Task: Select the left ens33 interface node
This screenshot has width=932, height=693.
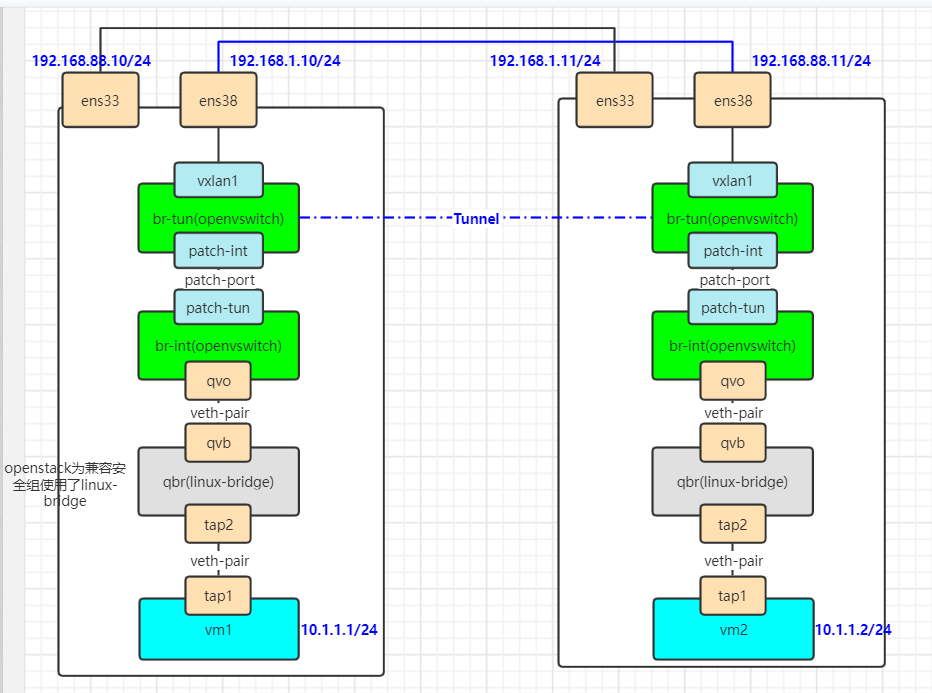Action: click(100, 100)
